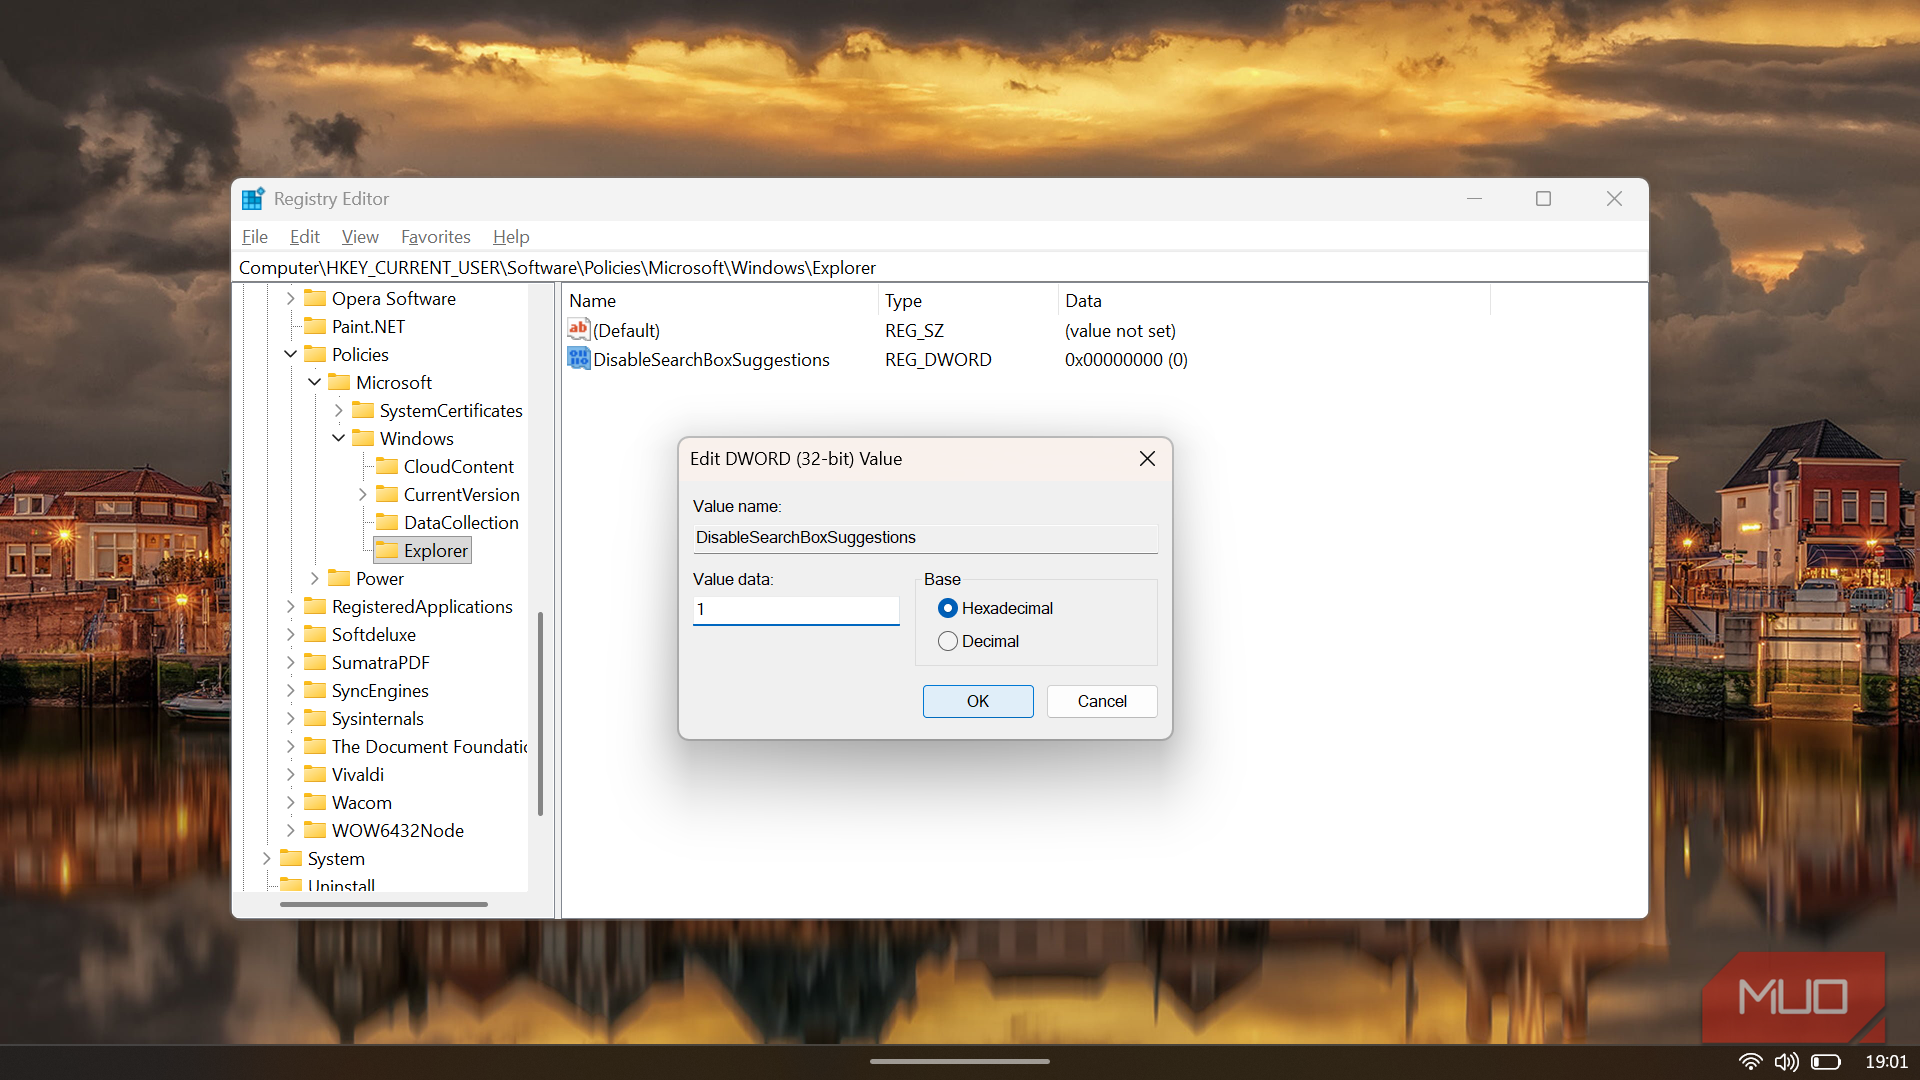This screenshot has height=1080, width=1920.
Task: Collapse the Policies tree node
Action: tap(290, 354)
